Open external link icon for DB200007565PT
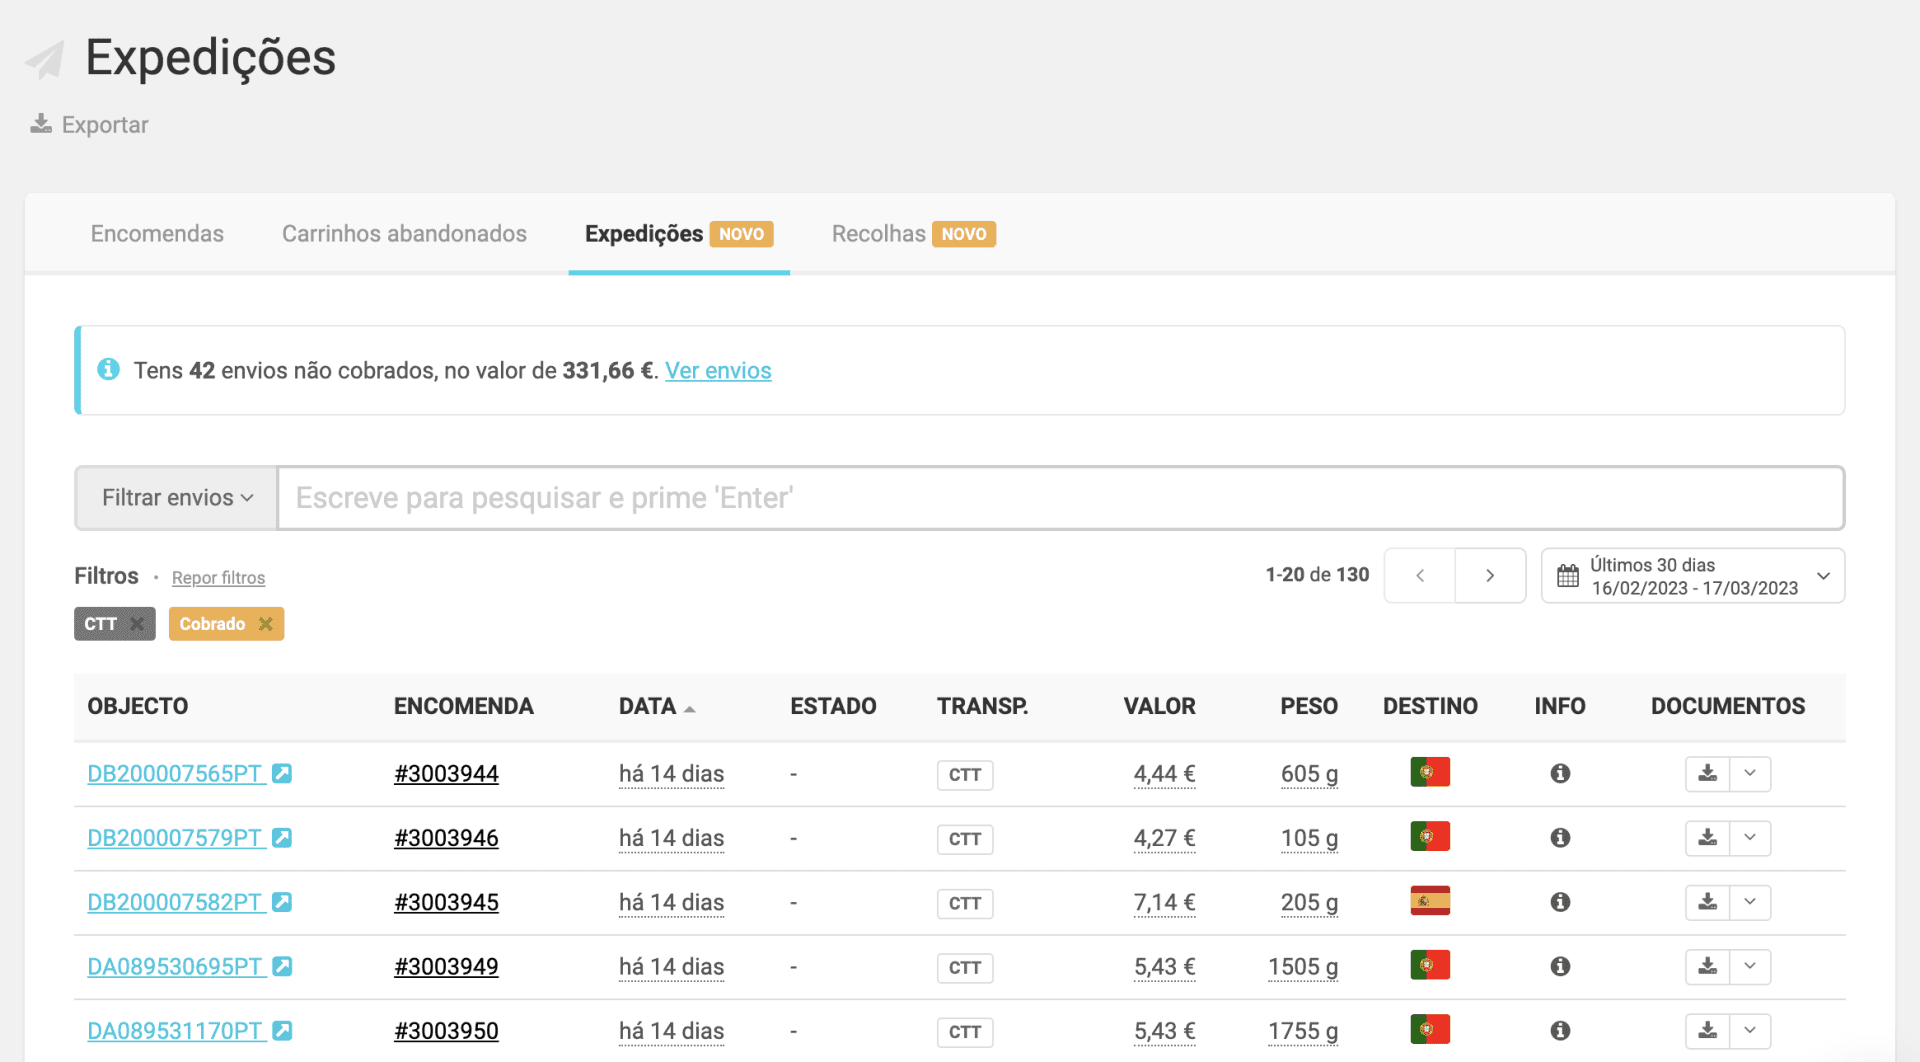This screenshot has width=1920, height=1062. tap(283, 774)
